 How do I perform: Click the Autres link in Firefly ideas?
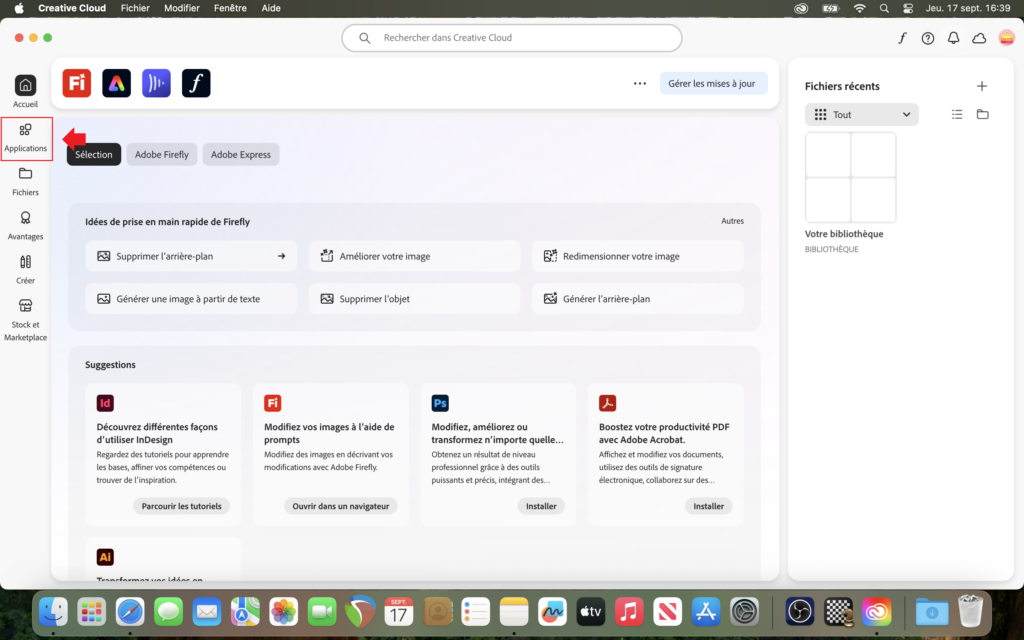[732, 221]
